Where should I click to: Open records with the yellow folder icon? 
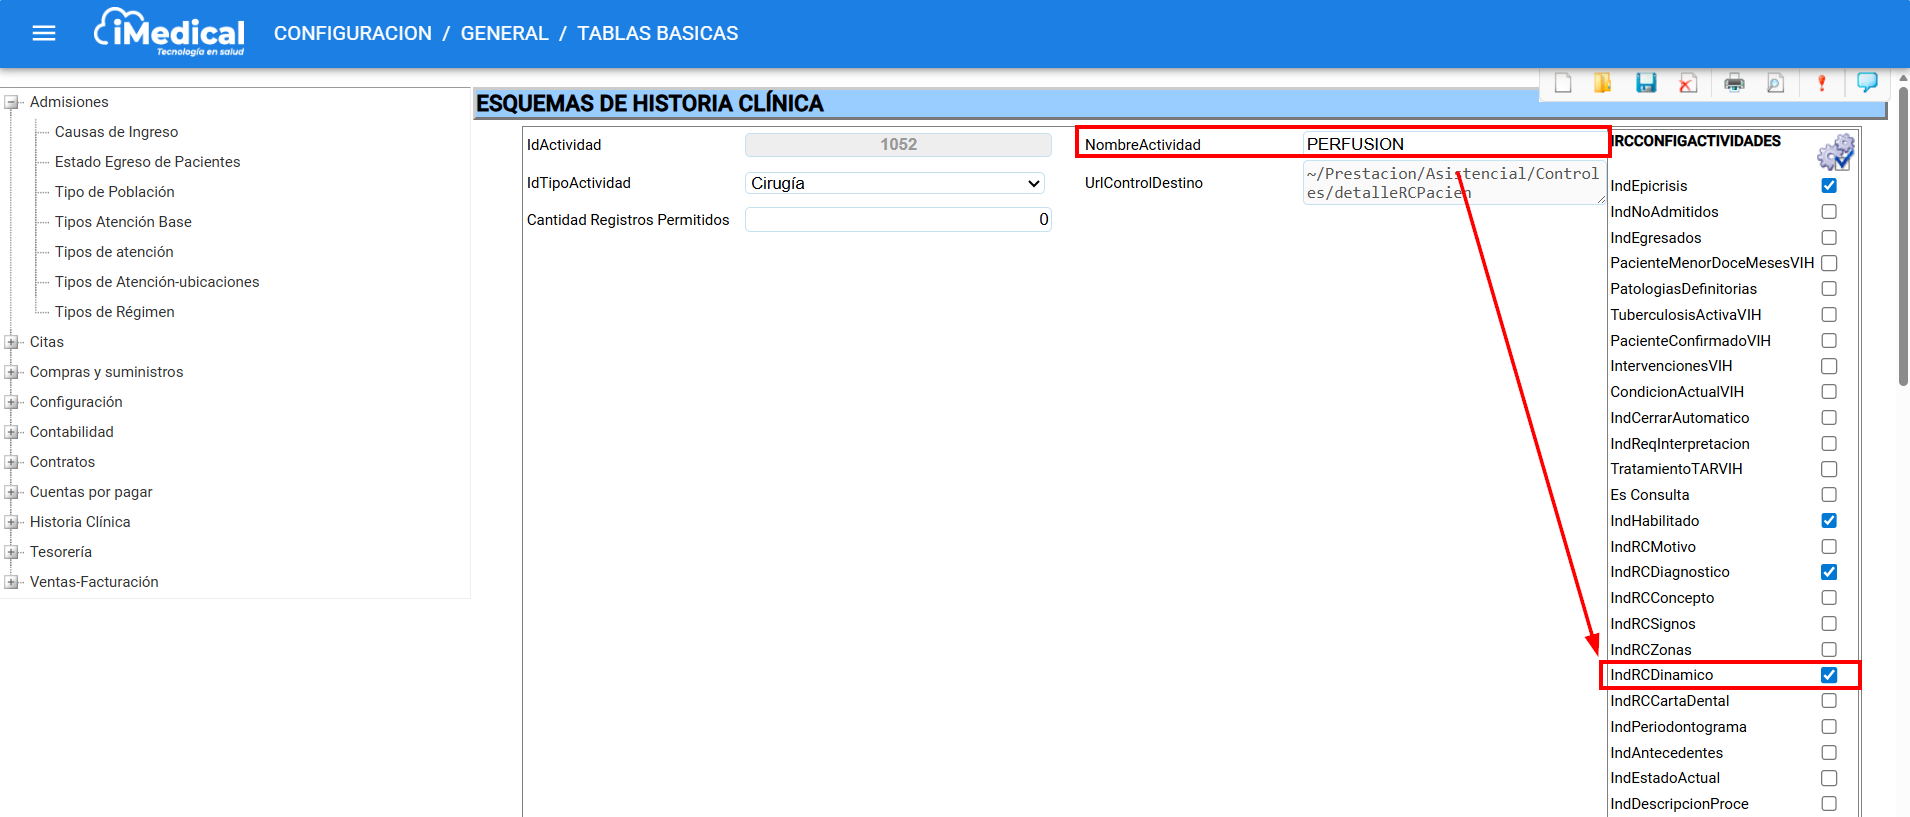point(1602,83)
